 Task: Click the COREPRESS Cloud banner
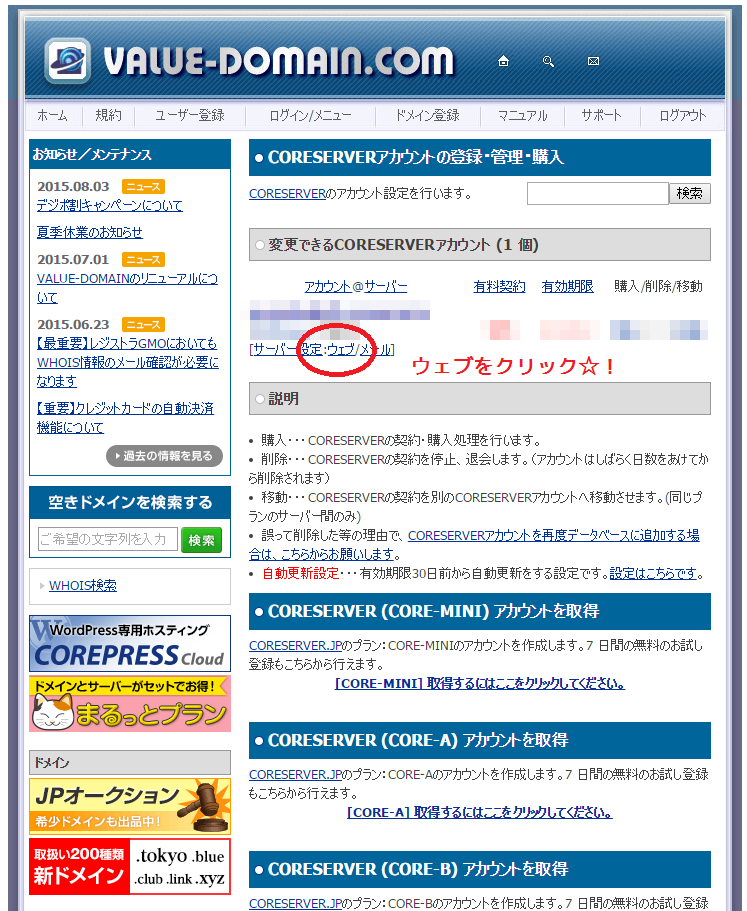click(130, 644)
